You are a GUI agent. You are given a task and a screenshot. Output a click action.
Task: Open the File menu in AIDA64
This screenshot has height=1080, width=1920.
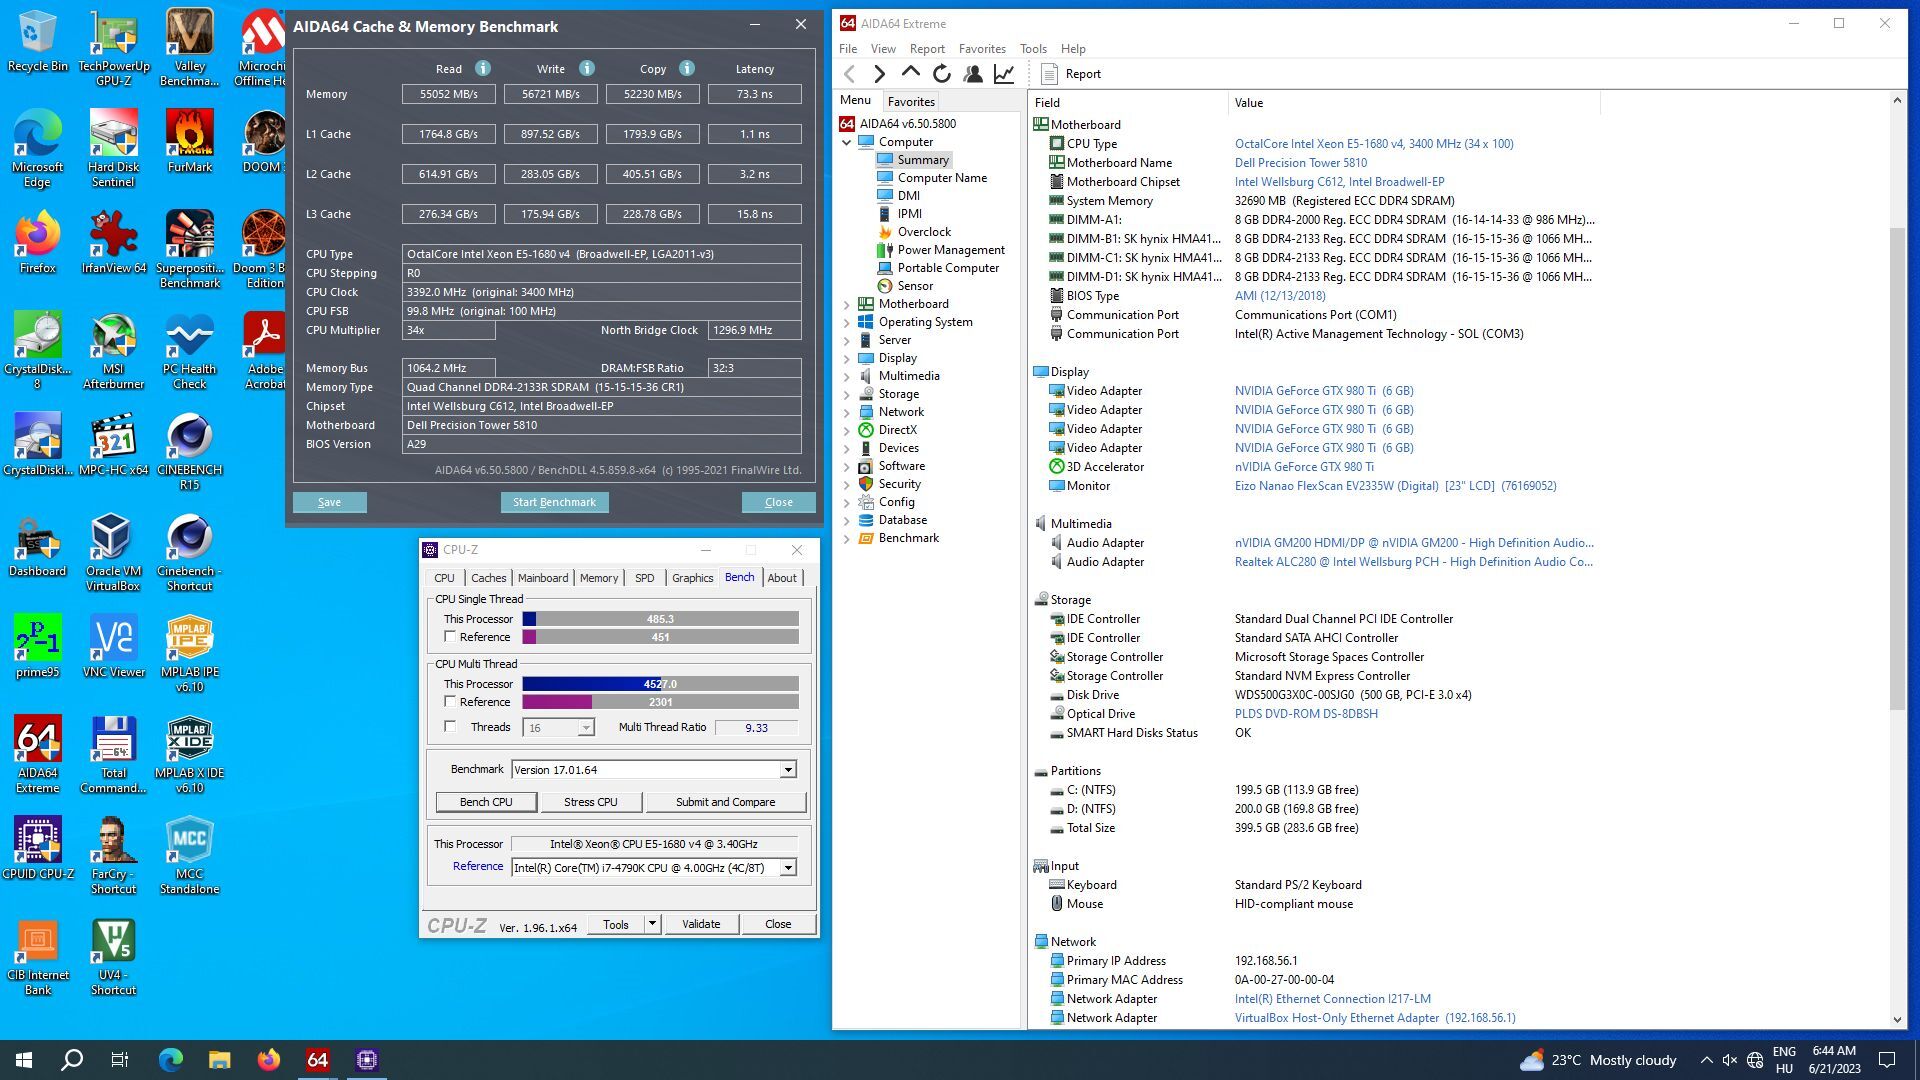pos(848,49)
